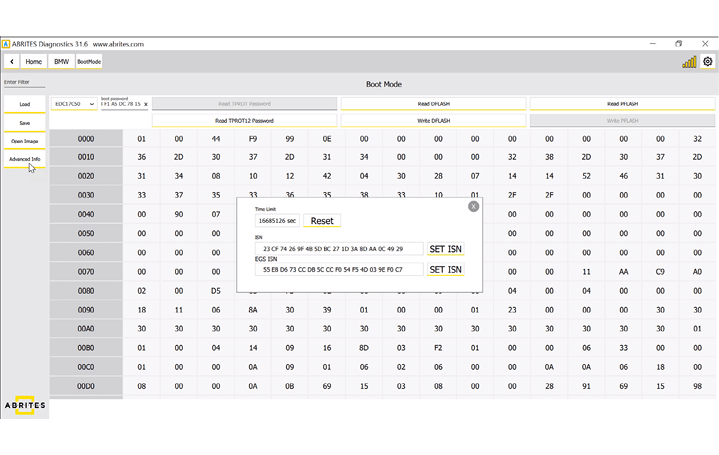The image size is (719, 455).
Task: Click the Write DFLASH button
Action: tap(434, 120)
